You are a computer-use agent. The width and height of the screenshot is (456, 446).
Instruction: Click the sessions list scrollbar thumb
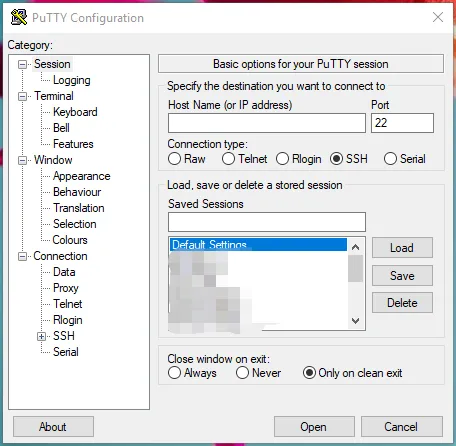355,269
